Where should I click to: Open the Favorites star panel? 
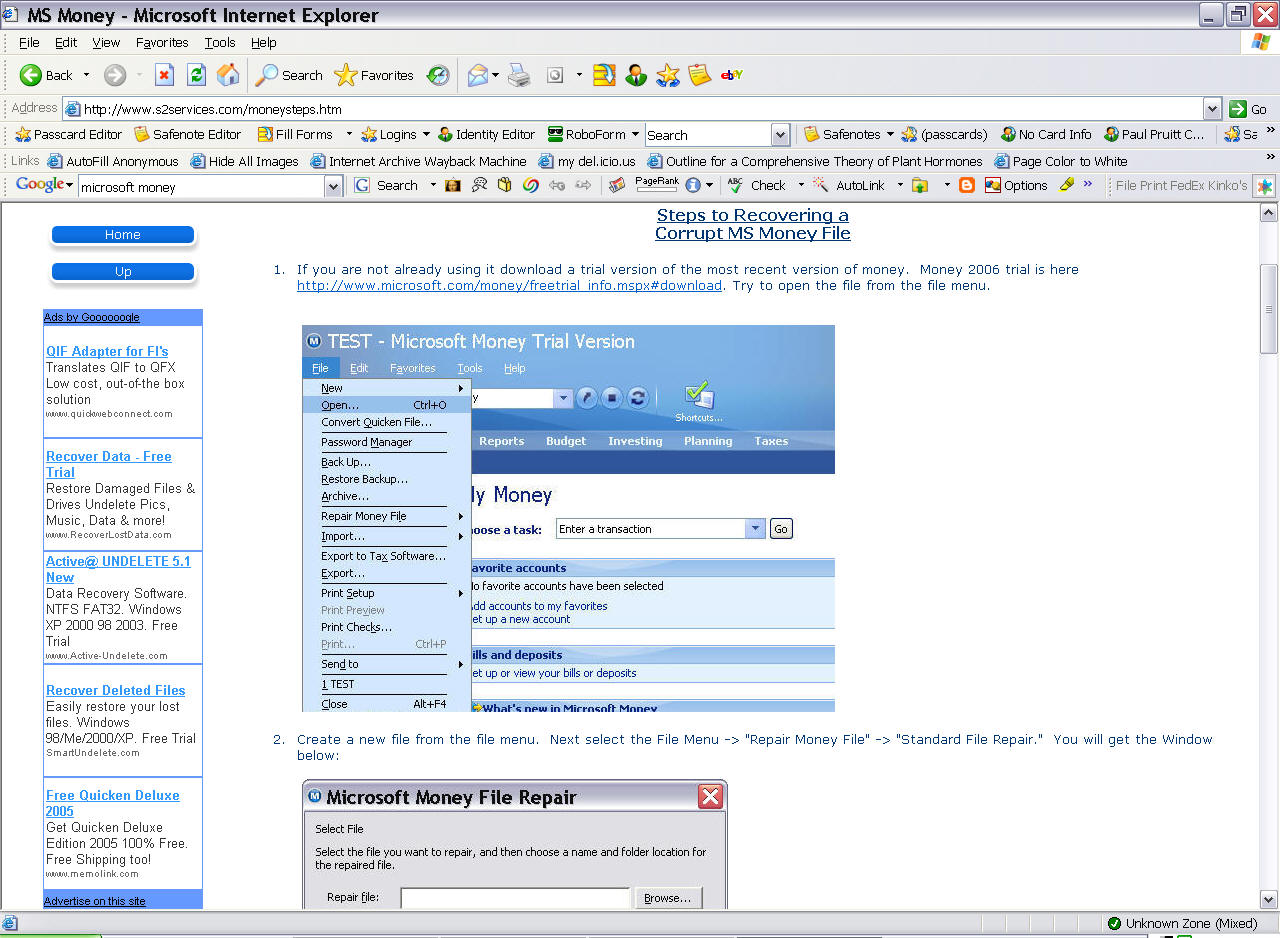tap(373, 75)
